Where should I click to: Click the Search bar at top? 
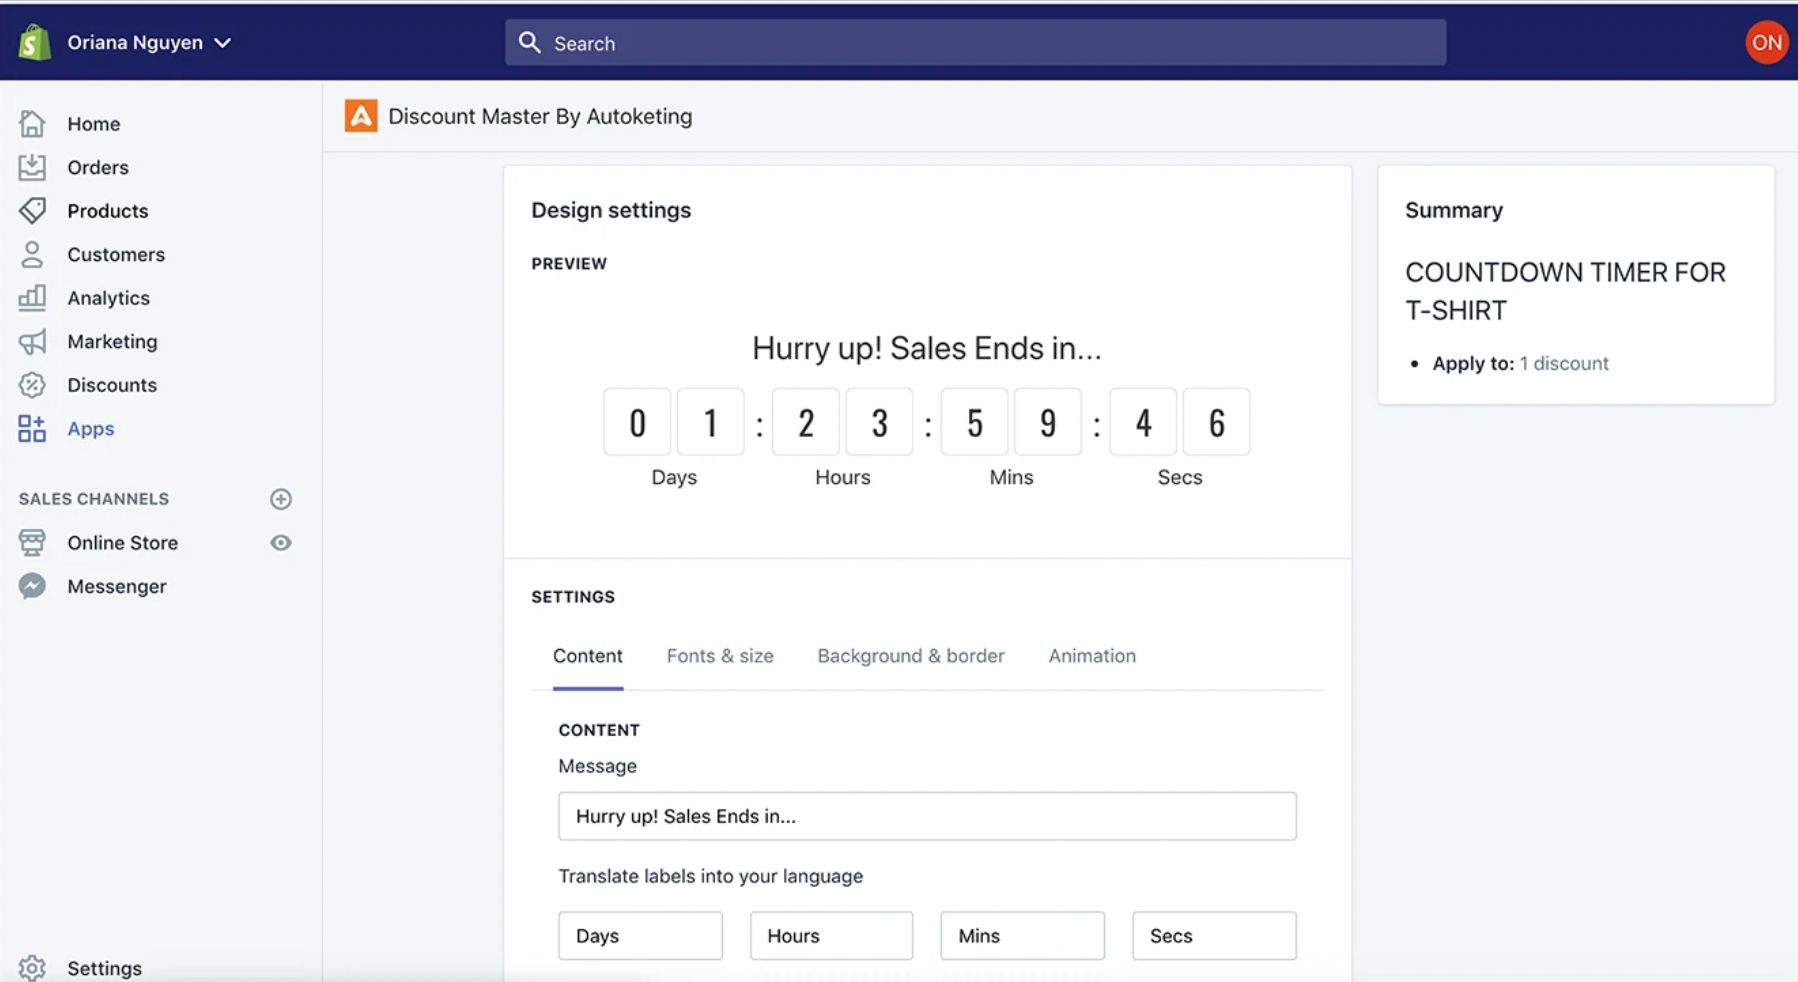coord(975,42)
